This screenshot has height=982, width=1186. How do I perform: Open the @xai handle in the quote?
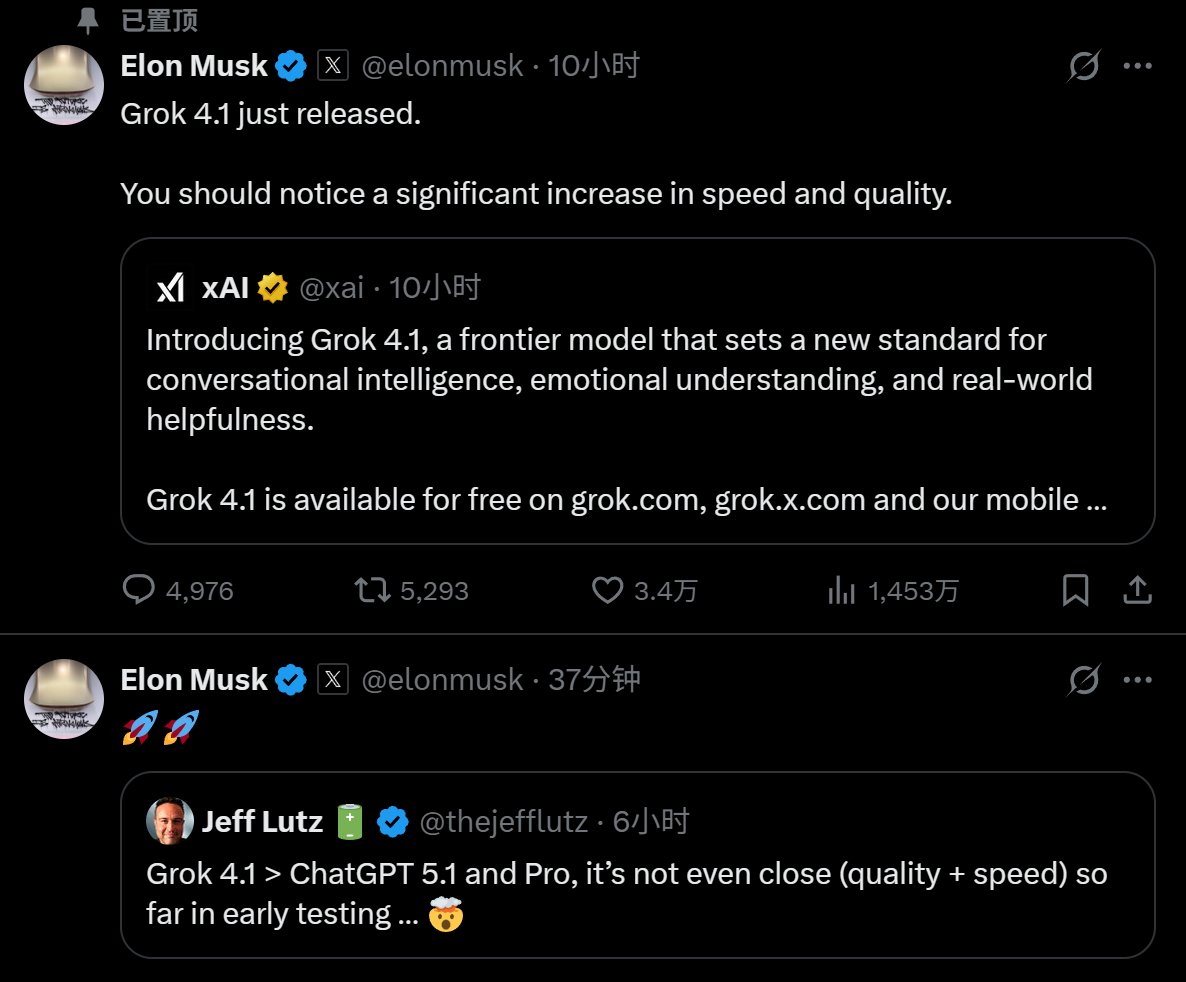pos(331,288)
